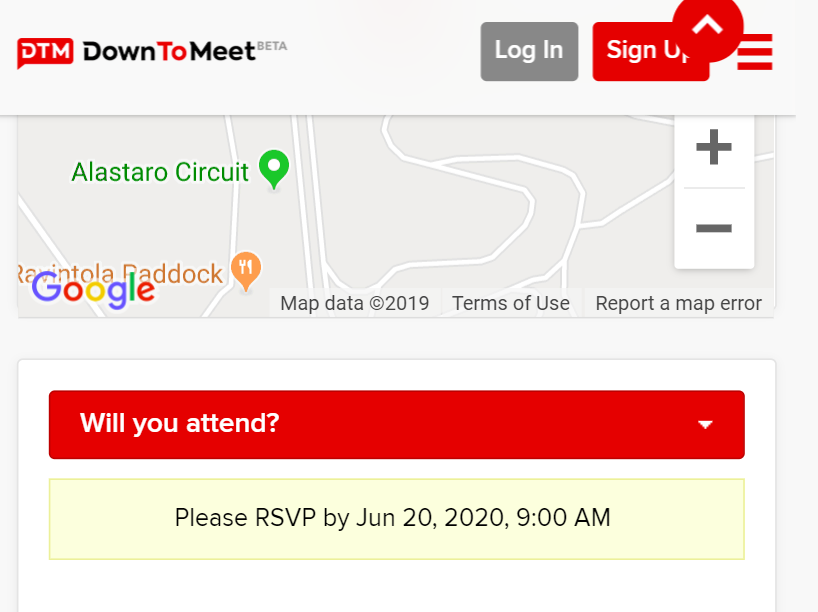Click the Alastaro Circuit text label
The height and width of the screenshot is (612, 818).
pos(160,172)
